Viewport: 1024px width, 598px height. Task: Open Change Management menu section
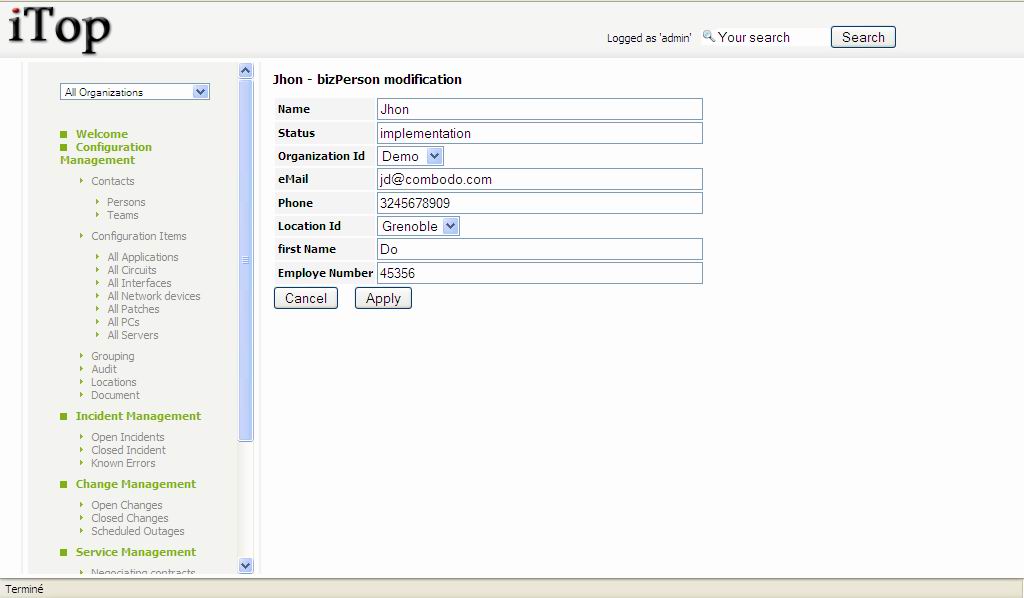[136, 484]
